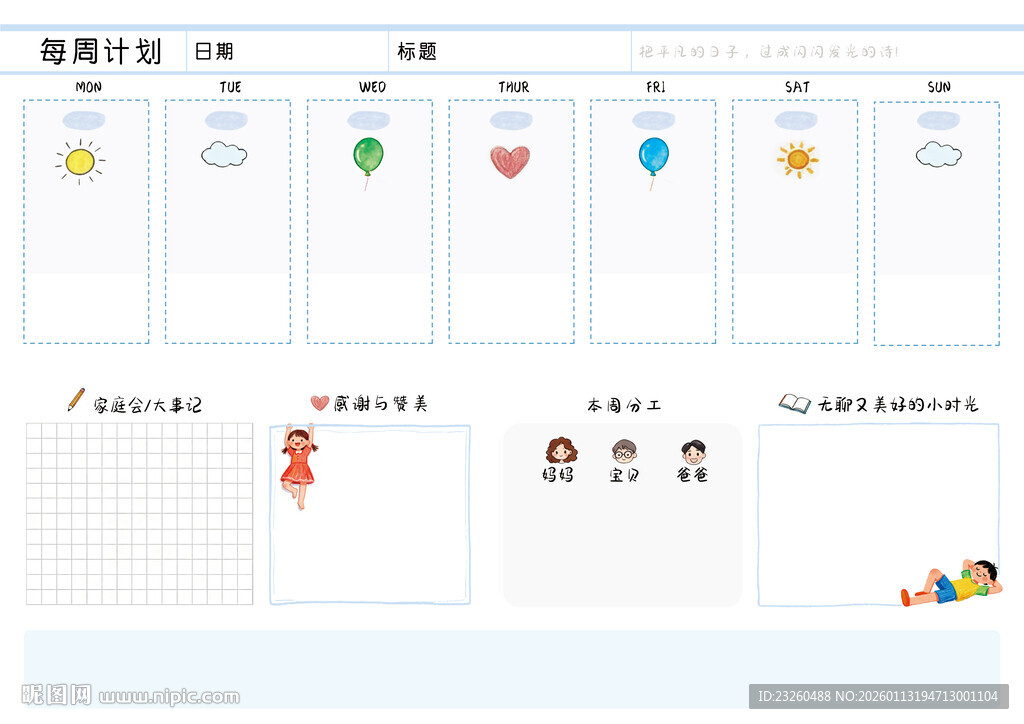The image size is (1024, 724).
Task: Click the small heart beside 感谢与赞美
Action: 319,403
